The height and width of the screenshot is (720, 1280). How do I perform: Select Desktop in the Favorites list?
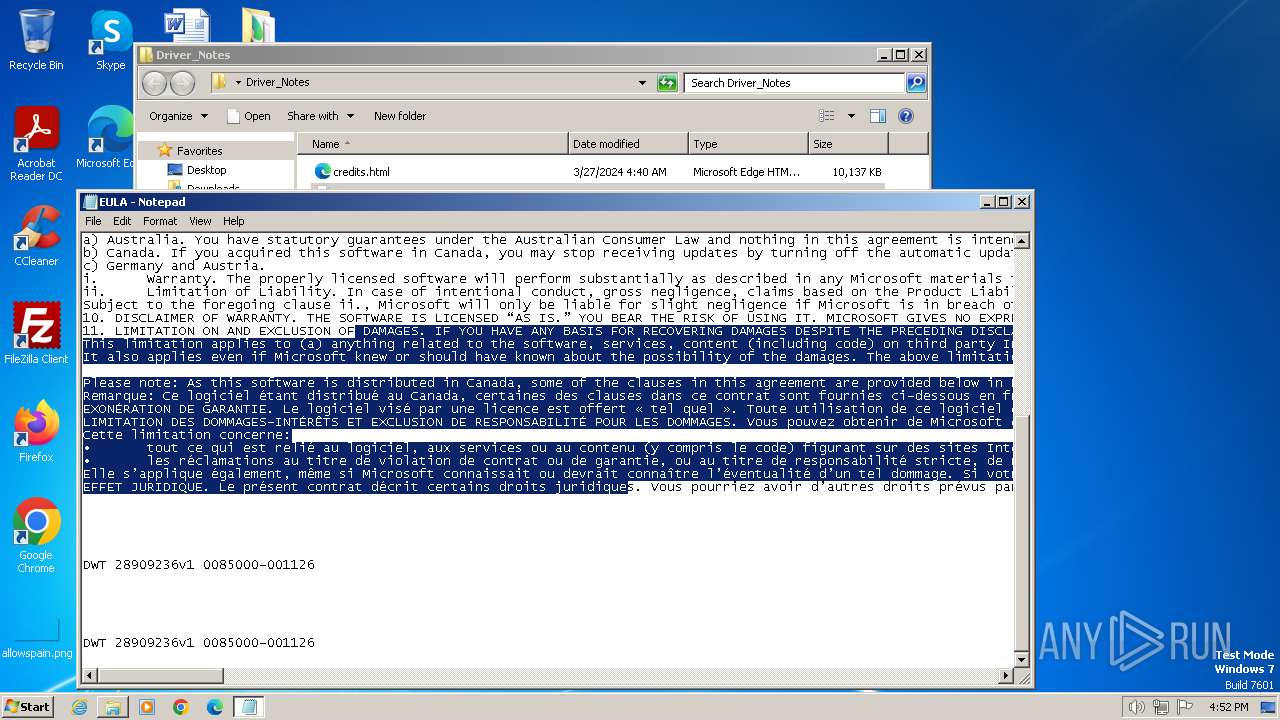[206, 170]
